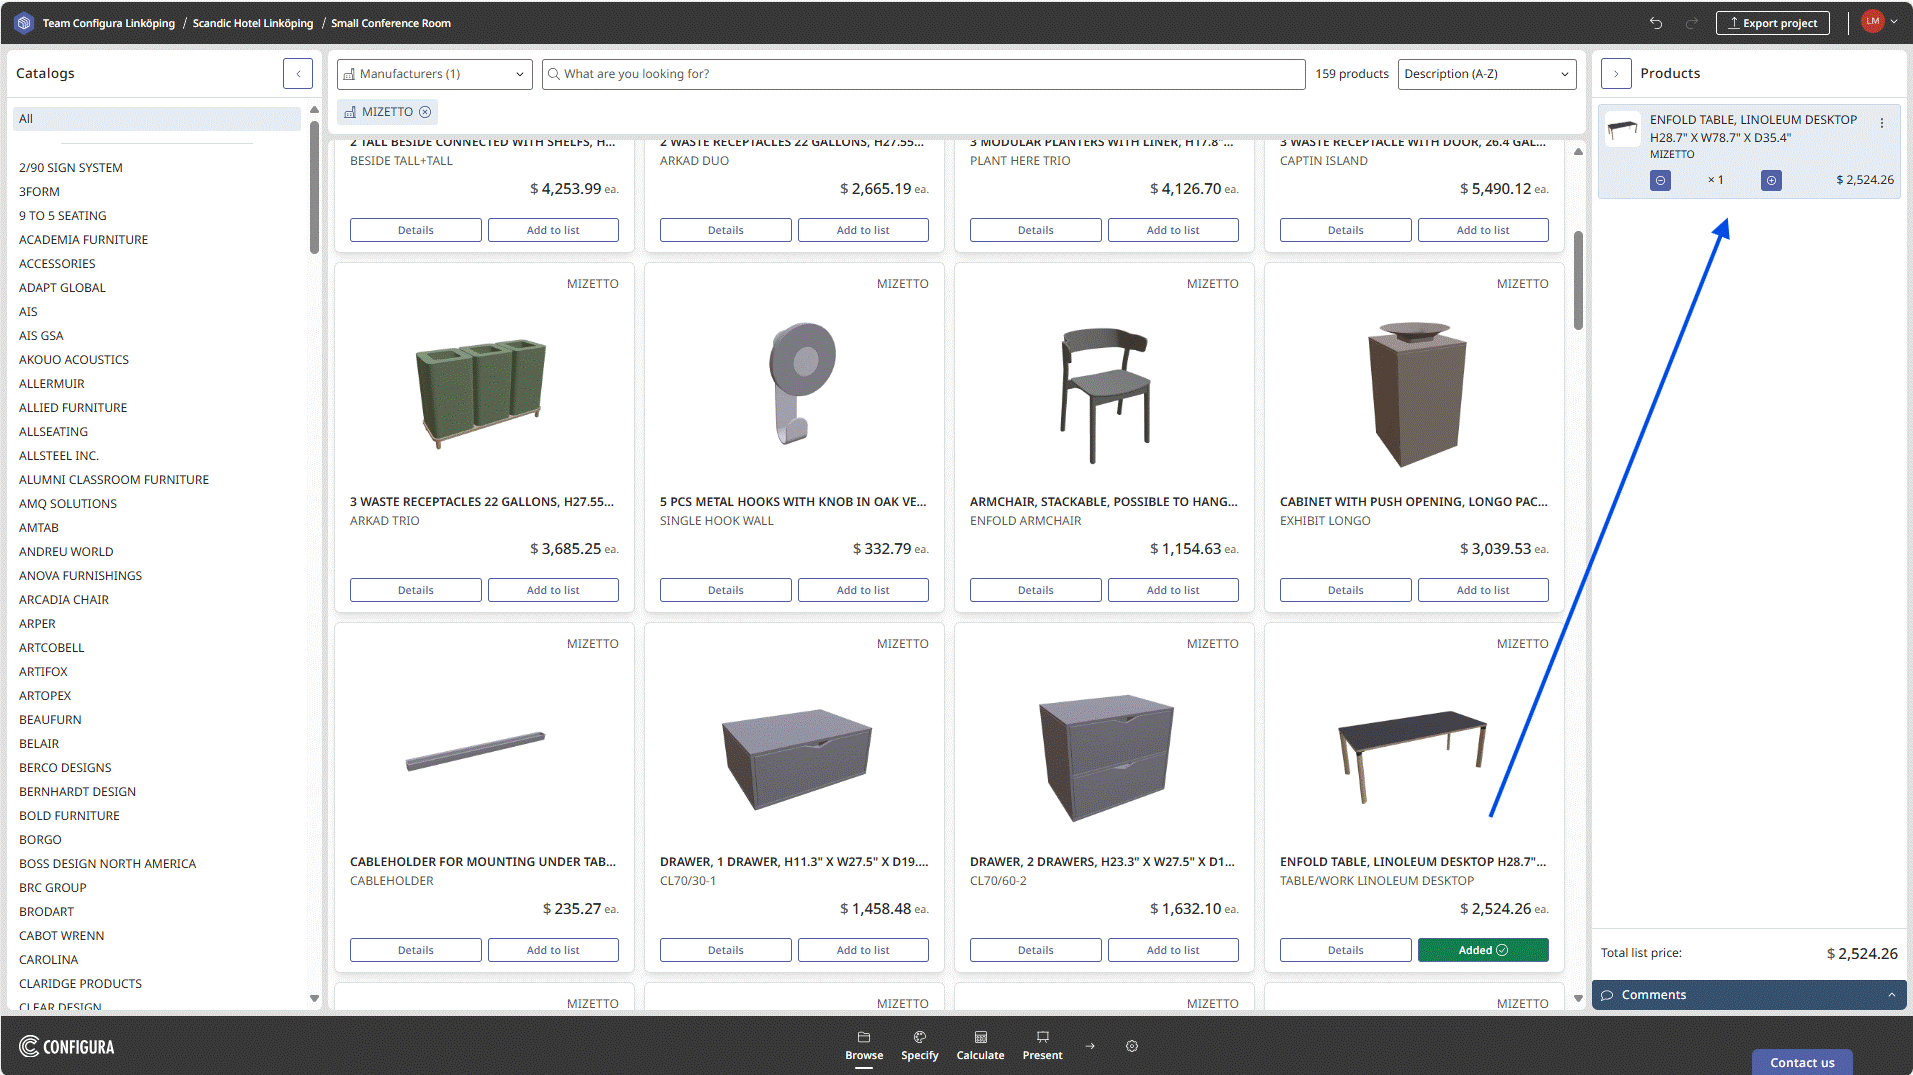1913x1075 pixels.
Task: Click Export project button
Action: pos(1773,23)
